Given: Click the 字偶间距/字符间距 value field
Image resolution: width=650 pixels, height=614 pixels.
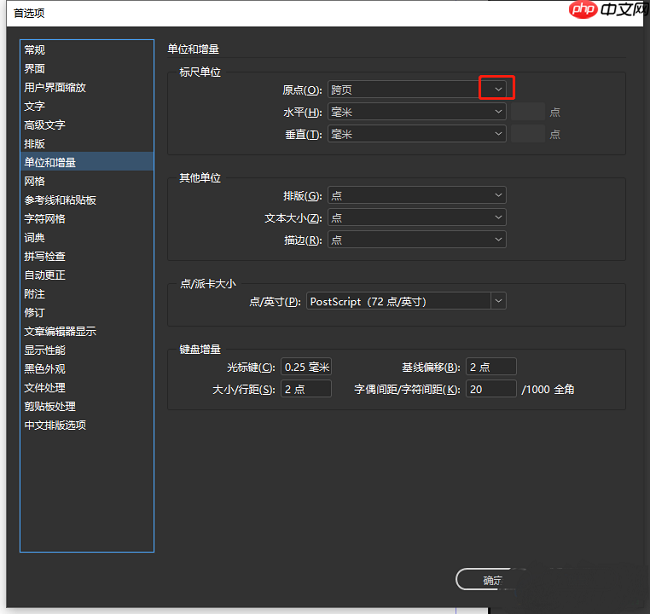Looking at the screenshot, I should point(491,389).
